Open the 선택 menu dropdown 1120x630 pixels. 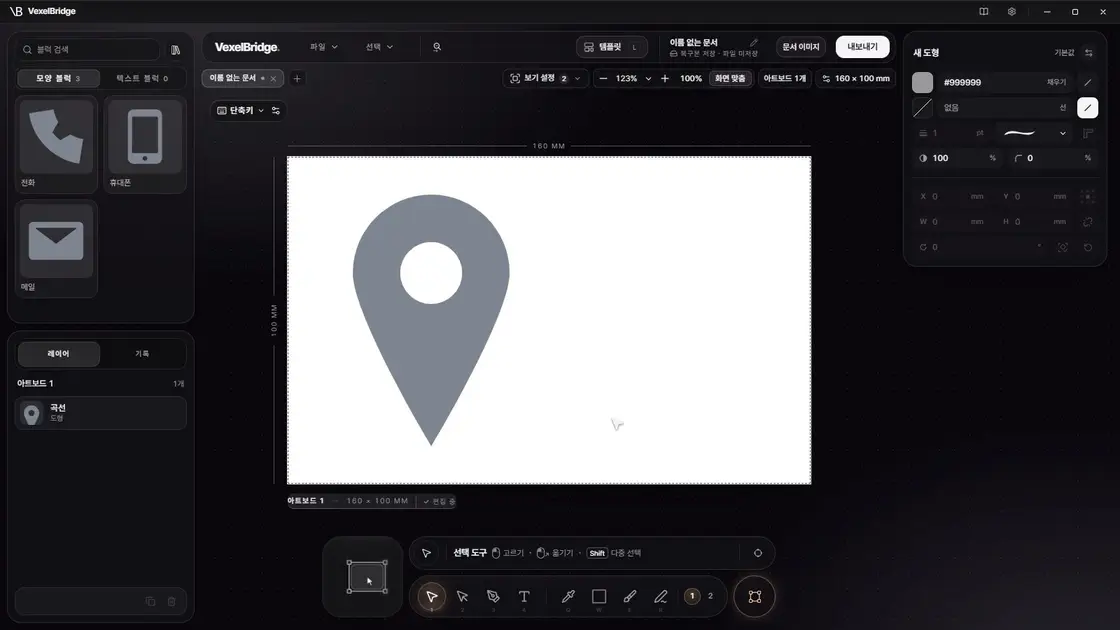pos(379,47)
